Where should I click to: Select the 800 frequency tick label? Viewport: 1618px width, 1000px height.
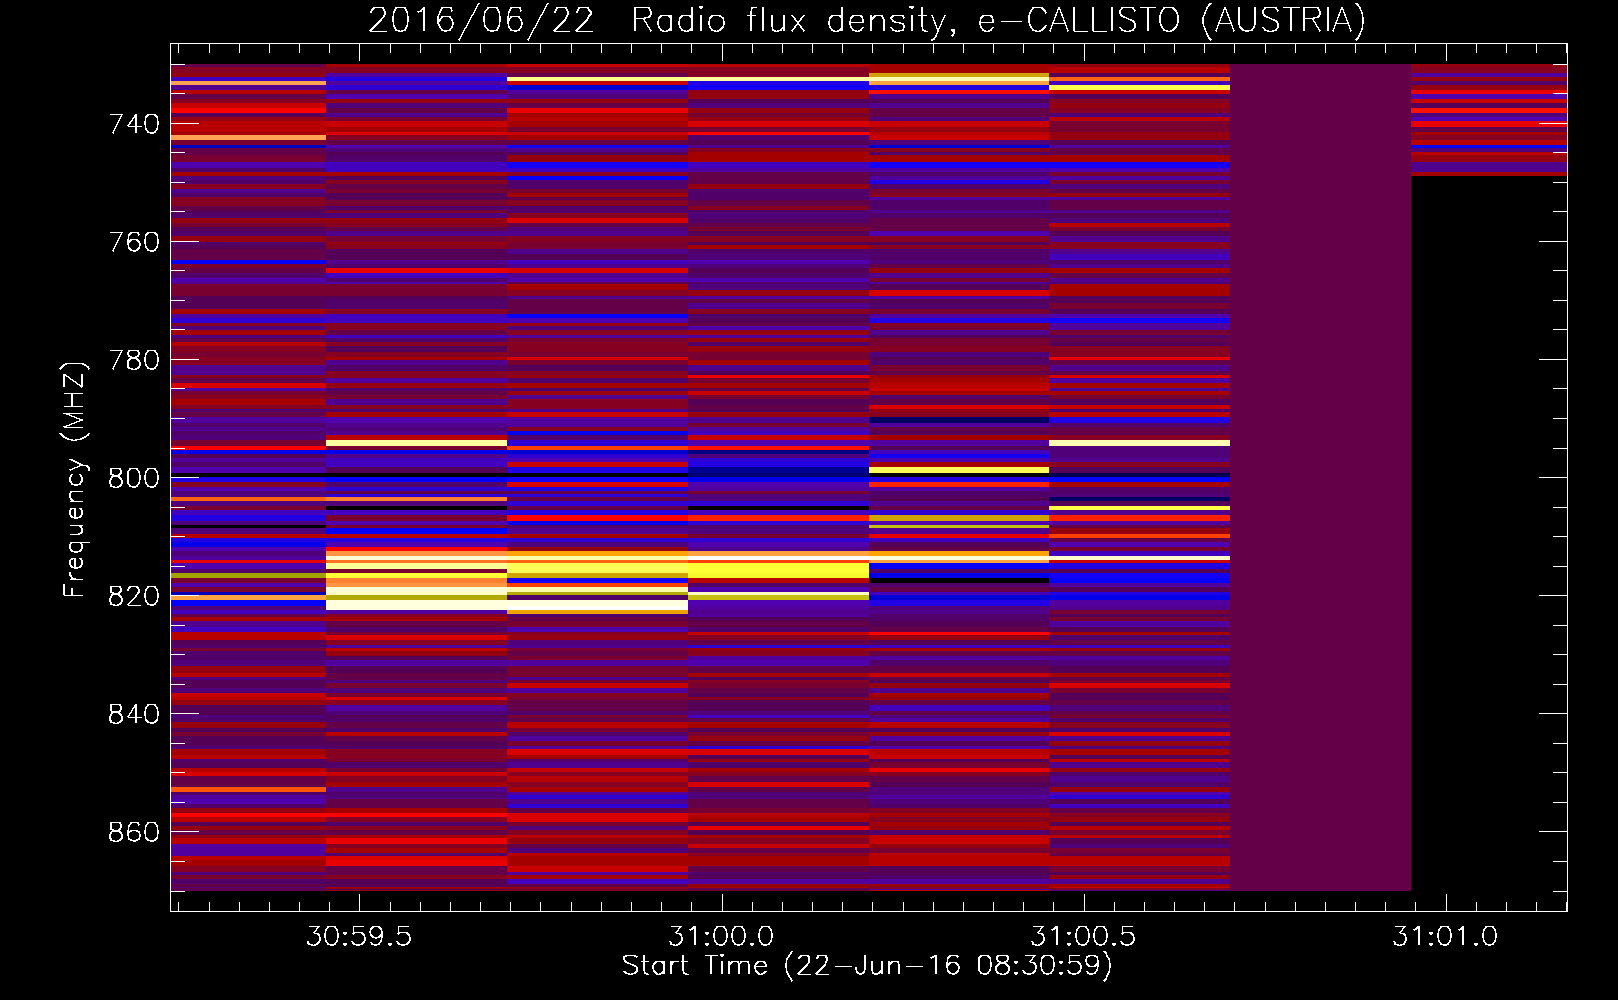(x=134, y=478)
